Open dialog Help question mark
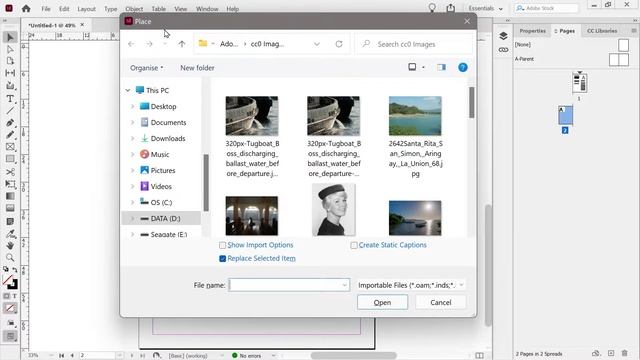The width and height of the screenshot is (640, 360). pos(462,67)
